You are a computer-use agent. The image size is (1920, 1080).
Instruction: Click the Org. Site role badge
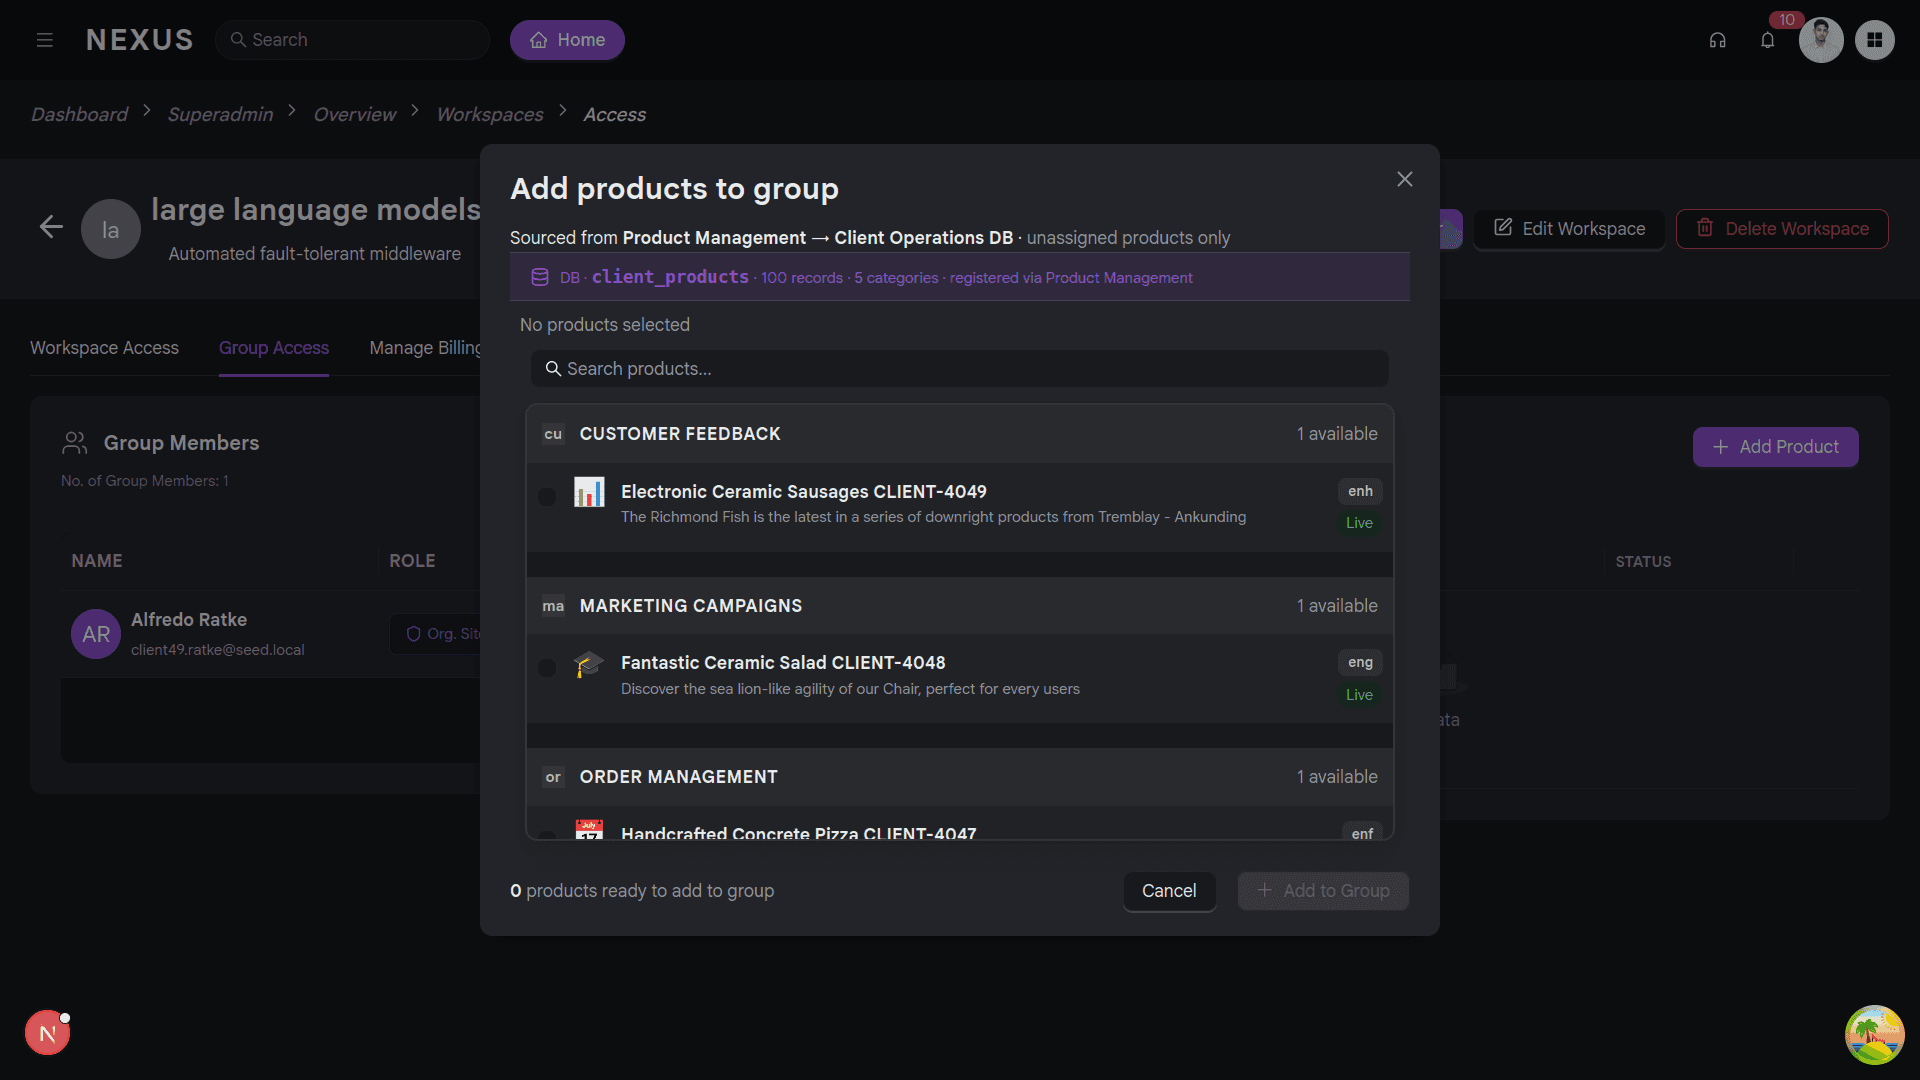point(436,634)
